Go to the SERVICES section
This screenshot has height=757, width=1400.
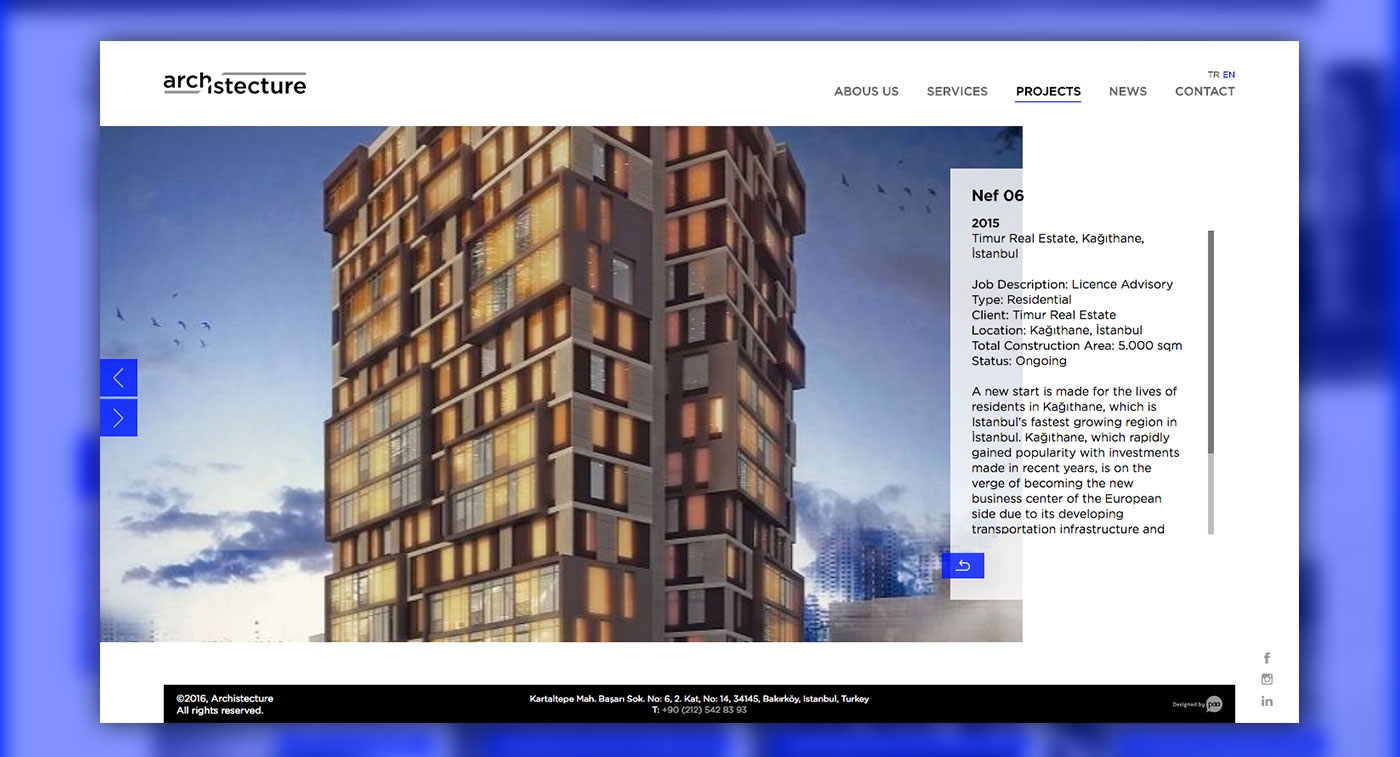tap(956, 91)
